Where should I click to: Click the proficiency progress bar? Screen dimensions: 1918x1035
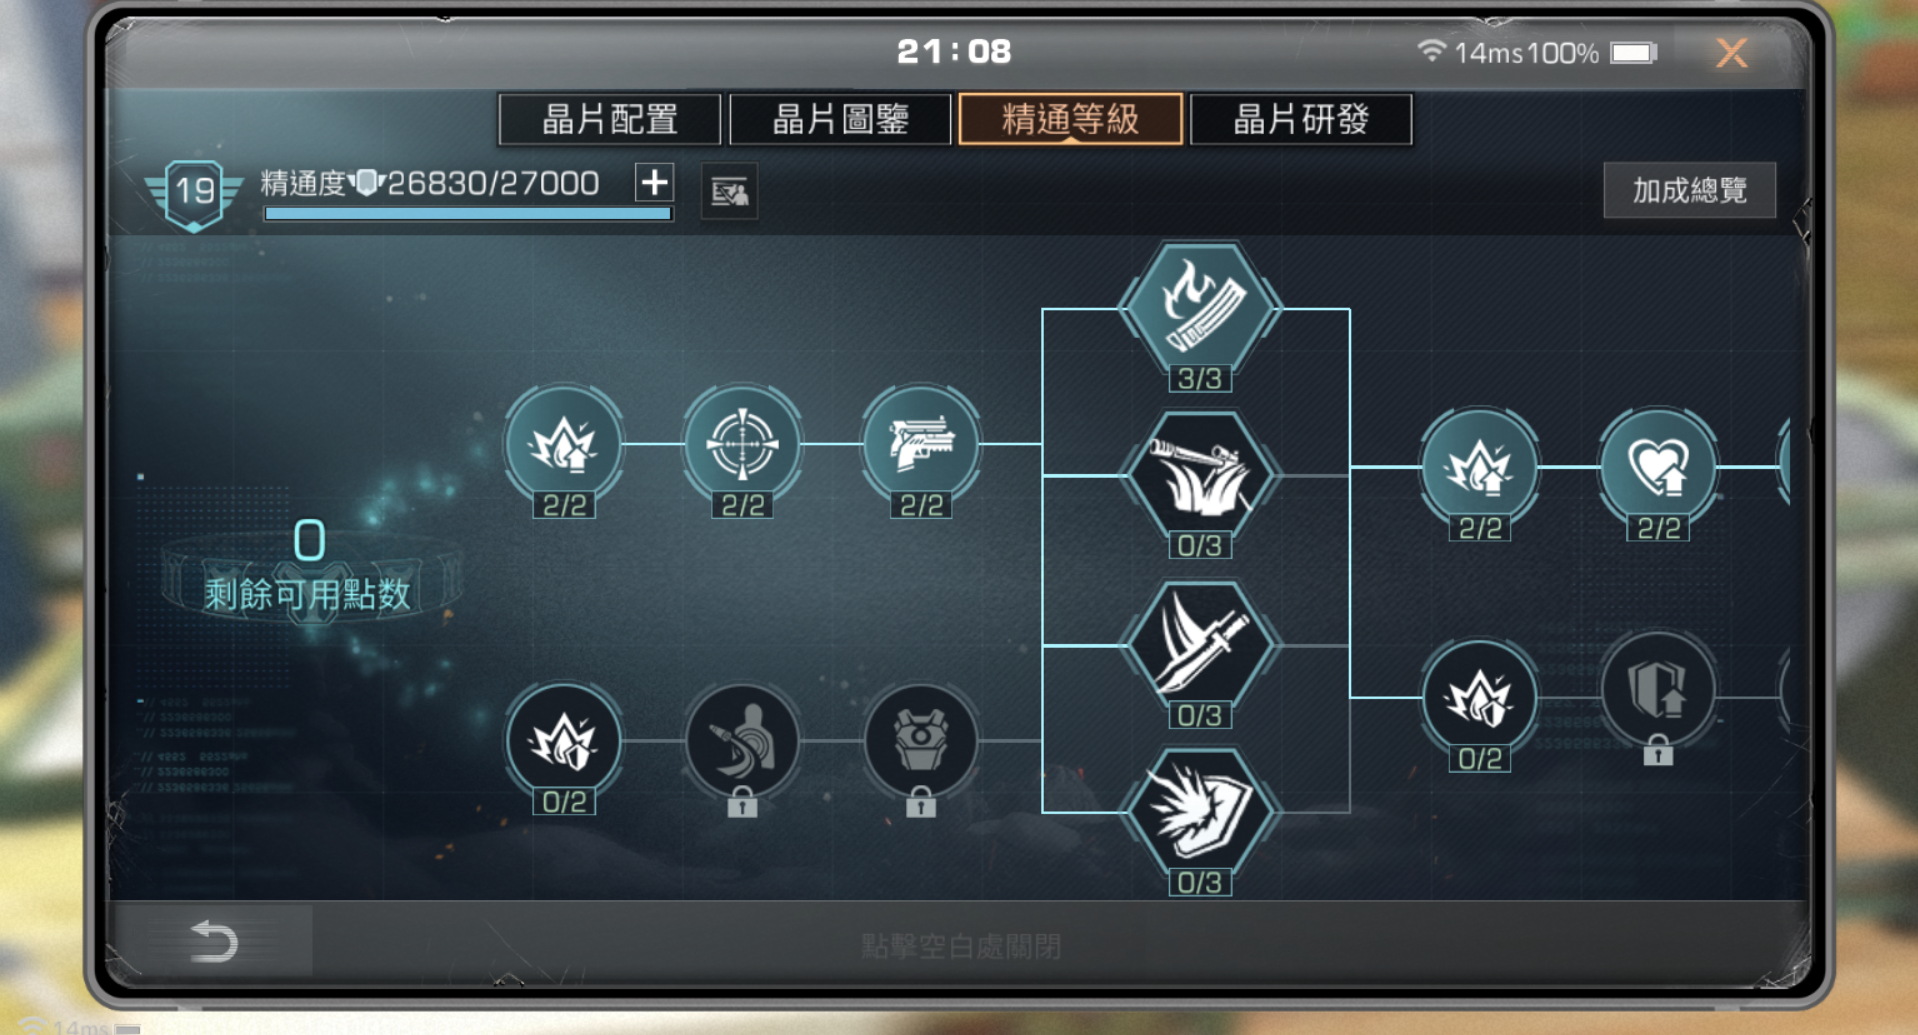(468, 213)
